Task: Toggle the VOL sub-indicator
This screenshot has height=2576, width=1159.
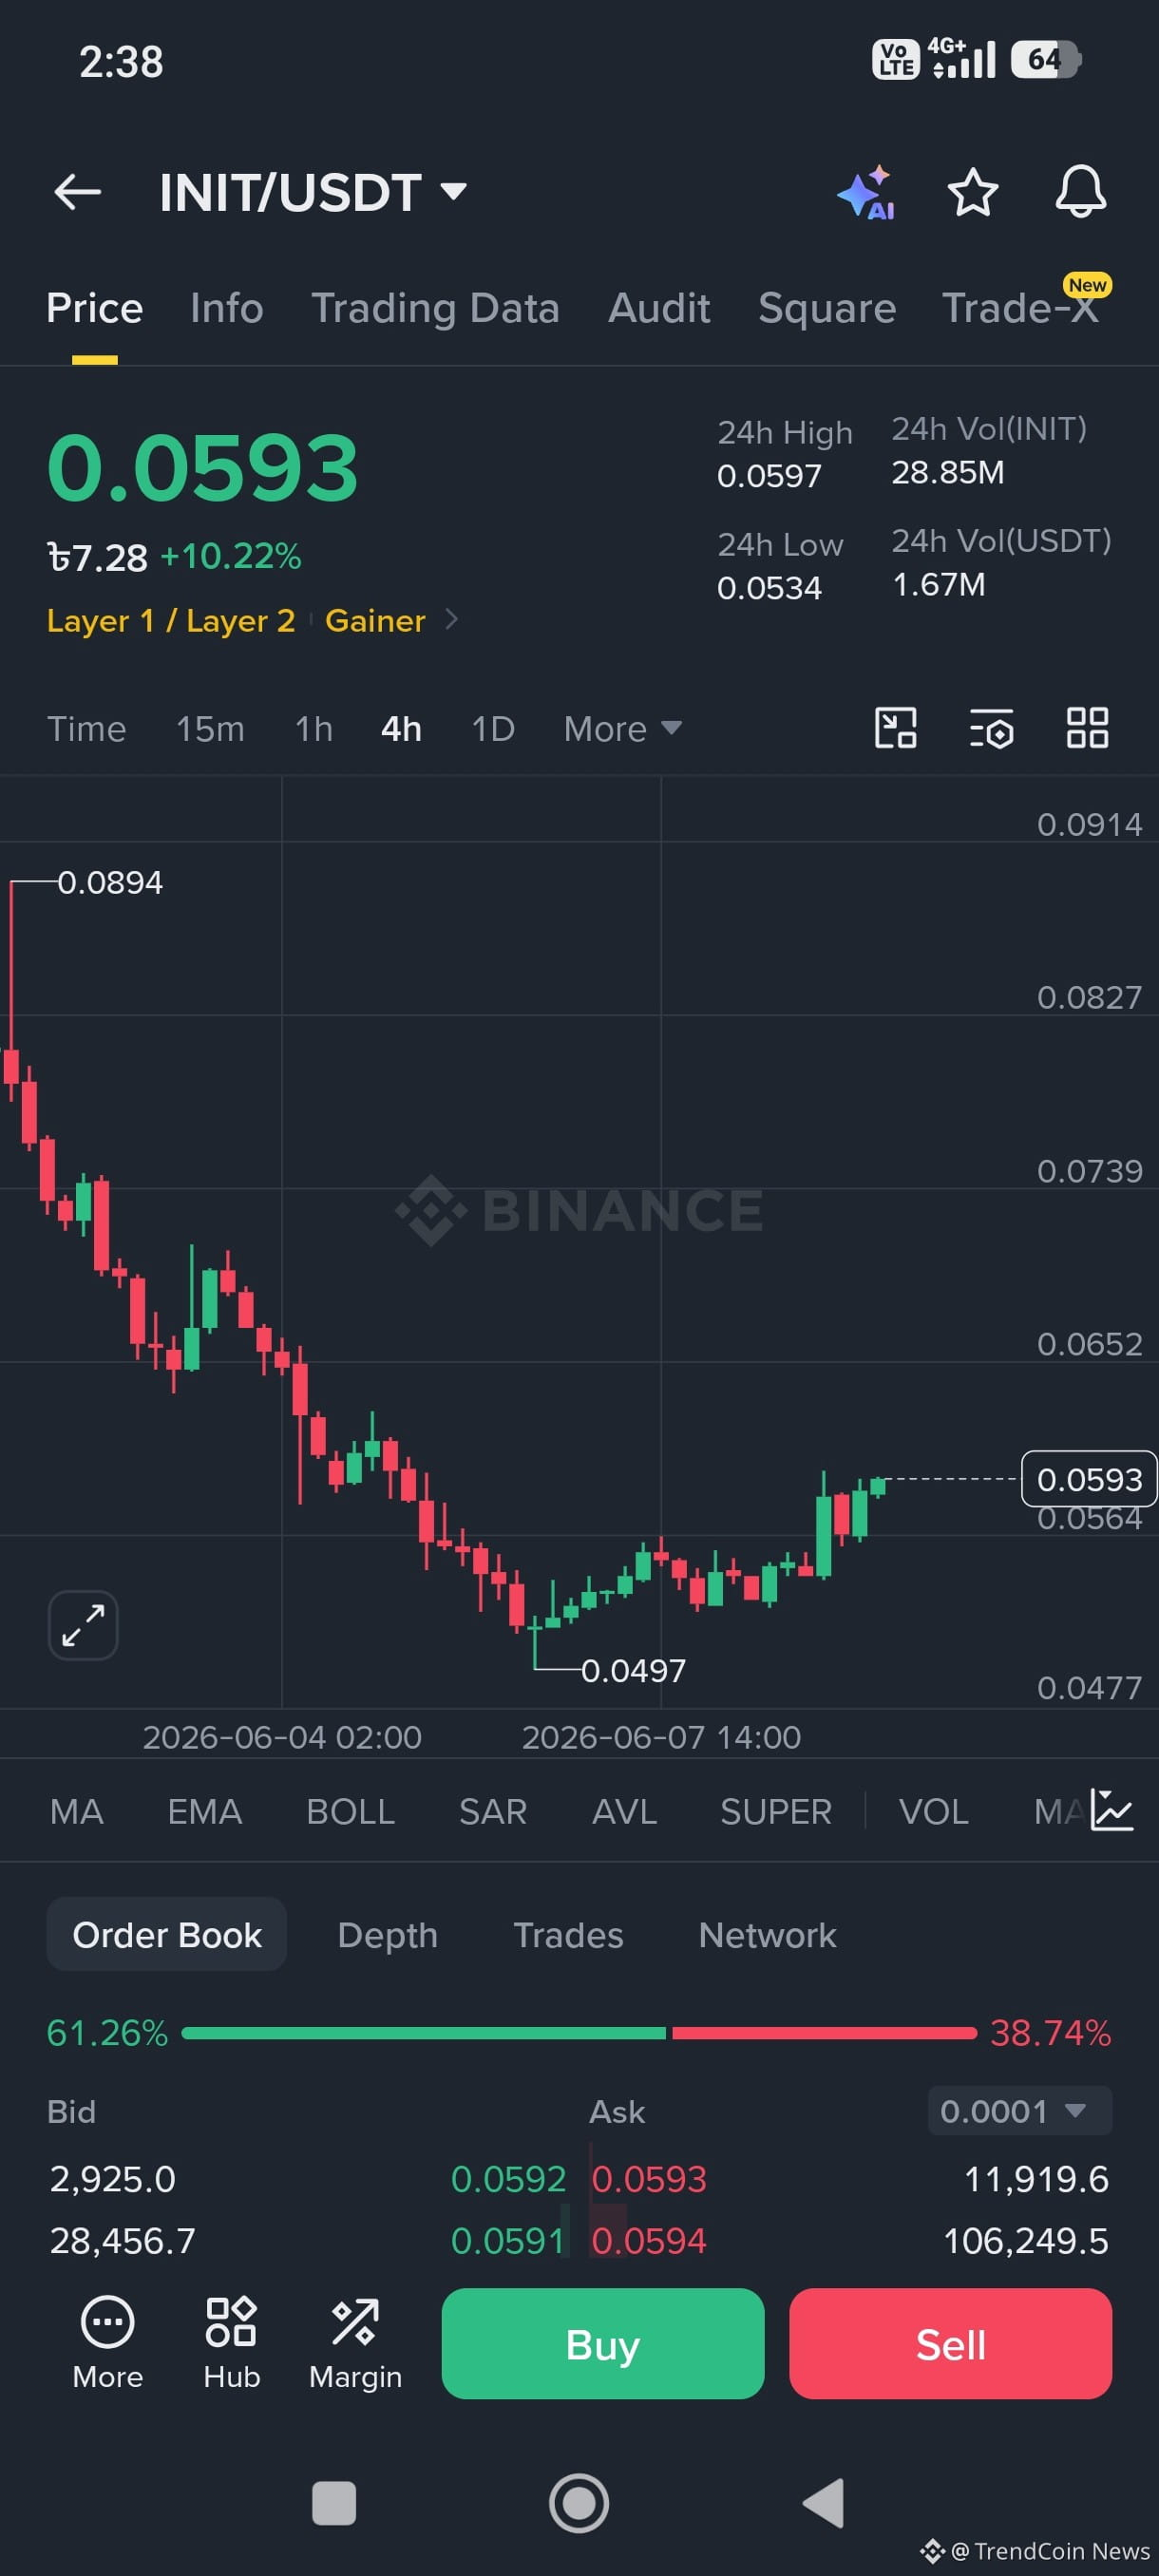Action: coord(933,1811)
